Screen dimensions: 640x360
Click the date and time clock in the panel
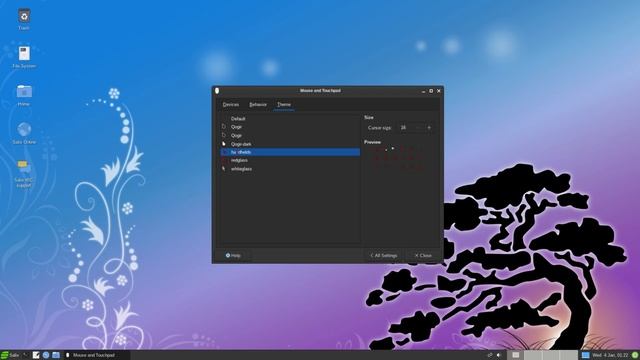pos(610,355)
